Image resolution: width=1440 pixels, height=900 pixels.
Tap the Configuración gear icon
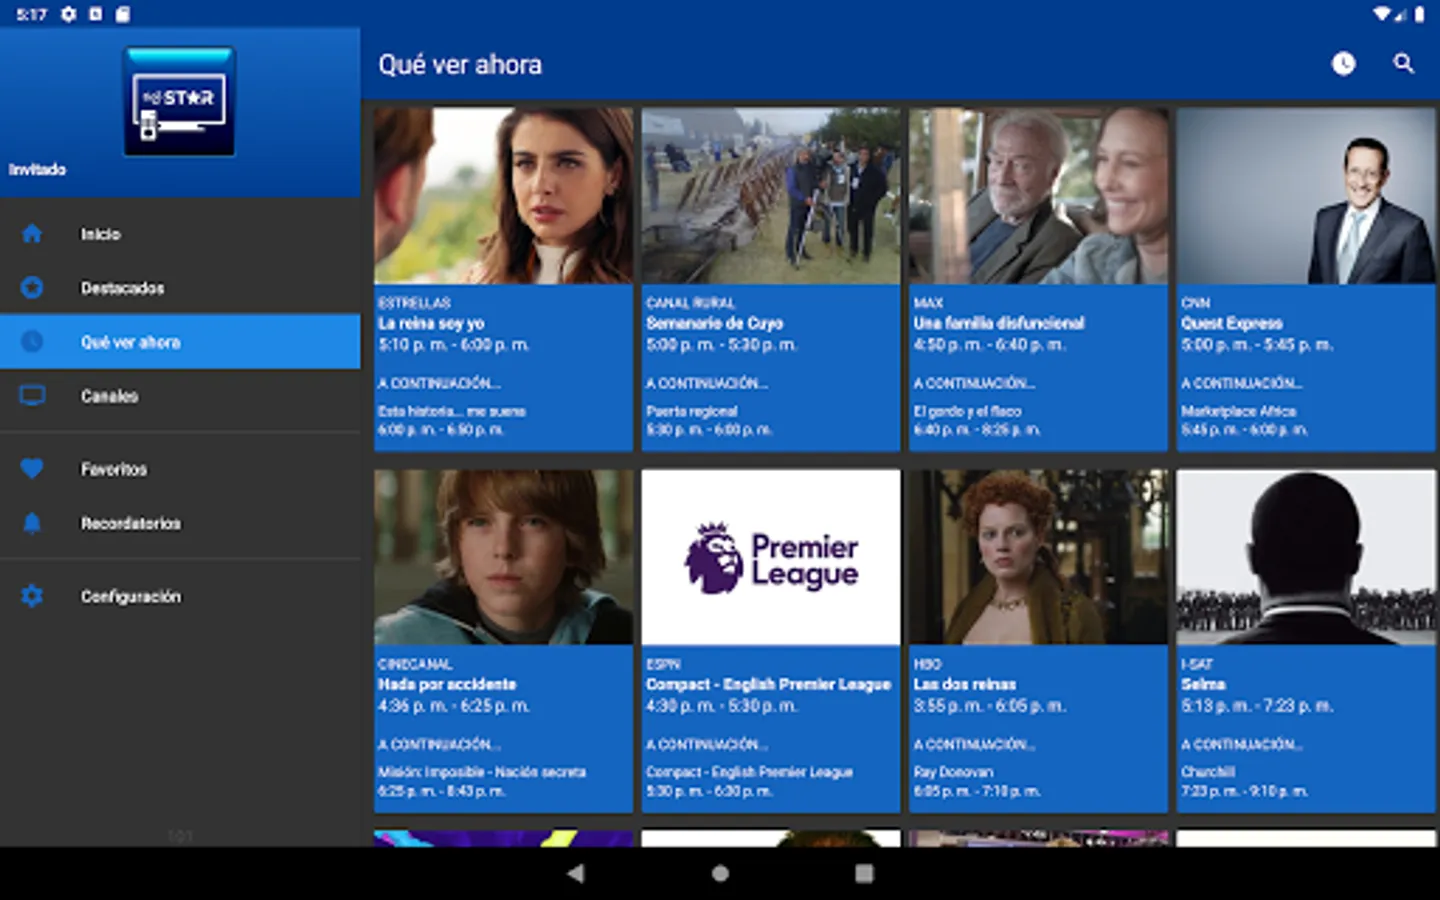(x=32, y=596)
